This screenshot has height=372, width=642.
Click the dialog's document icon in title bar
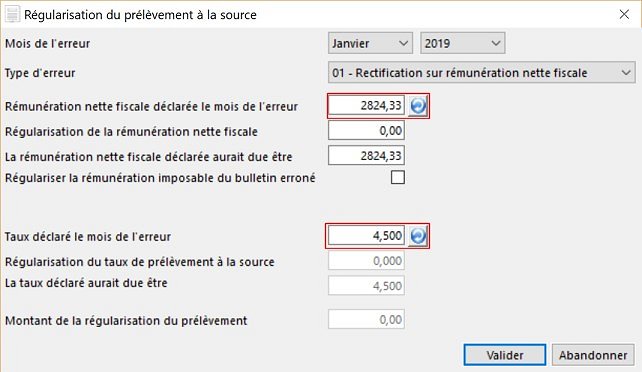pos(12,14)
